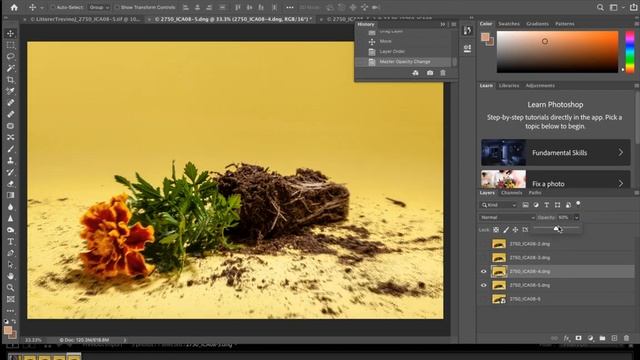Expand Fundamental Skills chevron arrow
This screenshot has width=640, height=360.
point(620,152)
